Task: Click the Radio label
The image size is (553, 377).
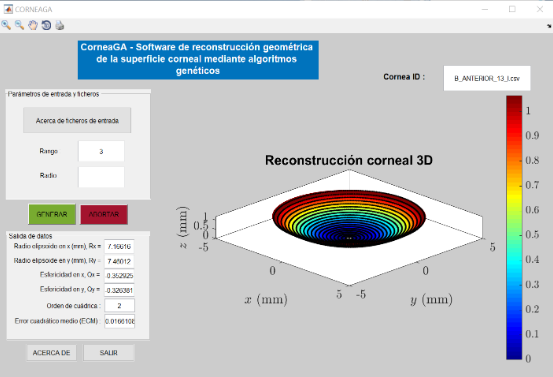Action: pos(48,175)
